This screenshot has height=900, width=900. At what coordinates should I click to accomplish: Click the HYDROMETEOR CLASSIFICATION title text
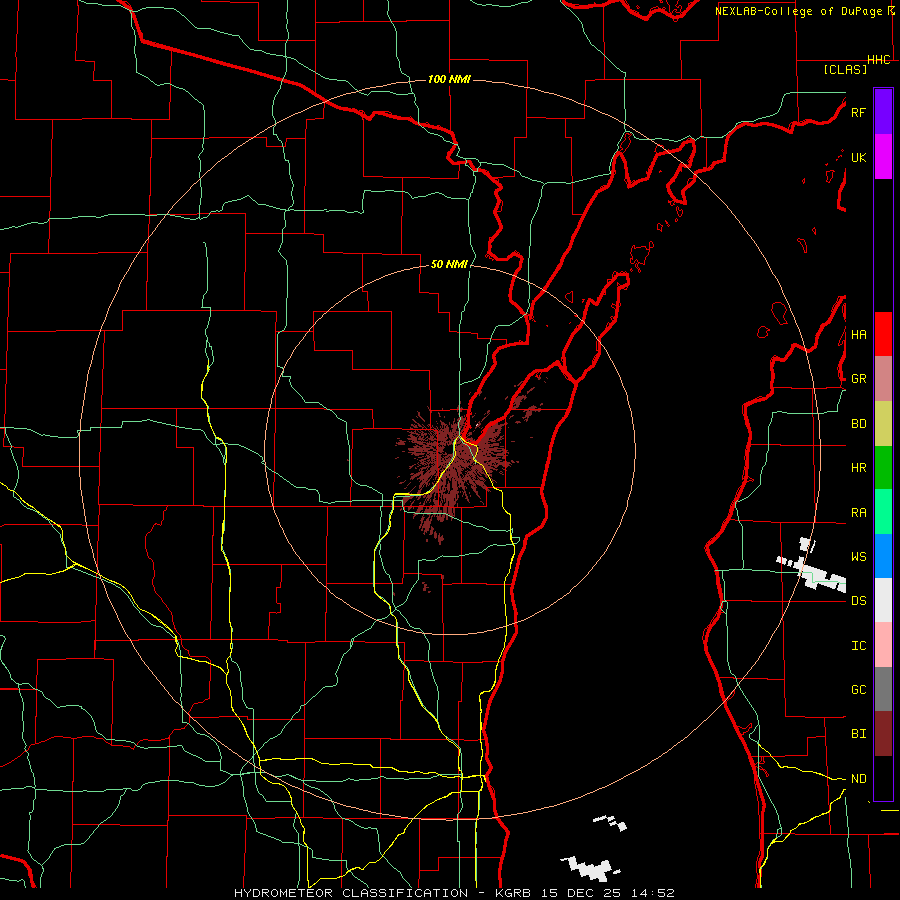tap(351, 893)
